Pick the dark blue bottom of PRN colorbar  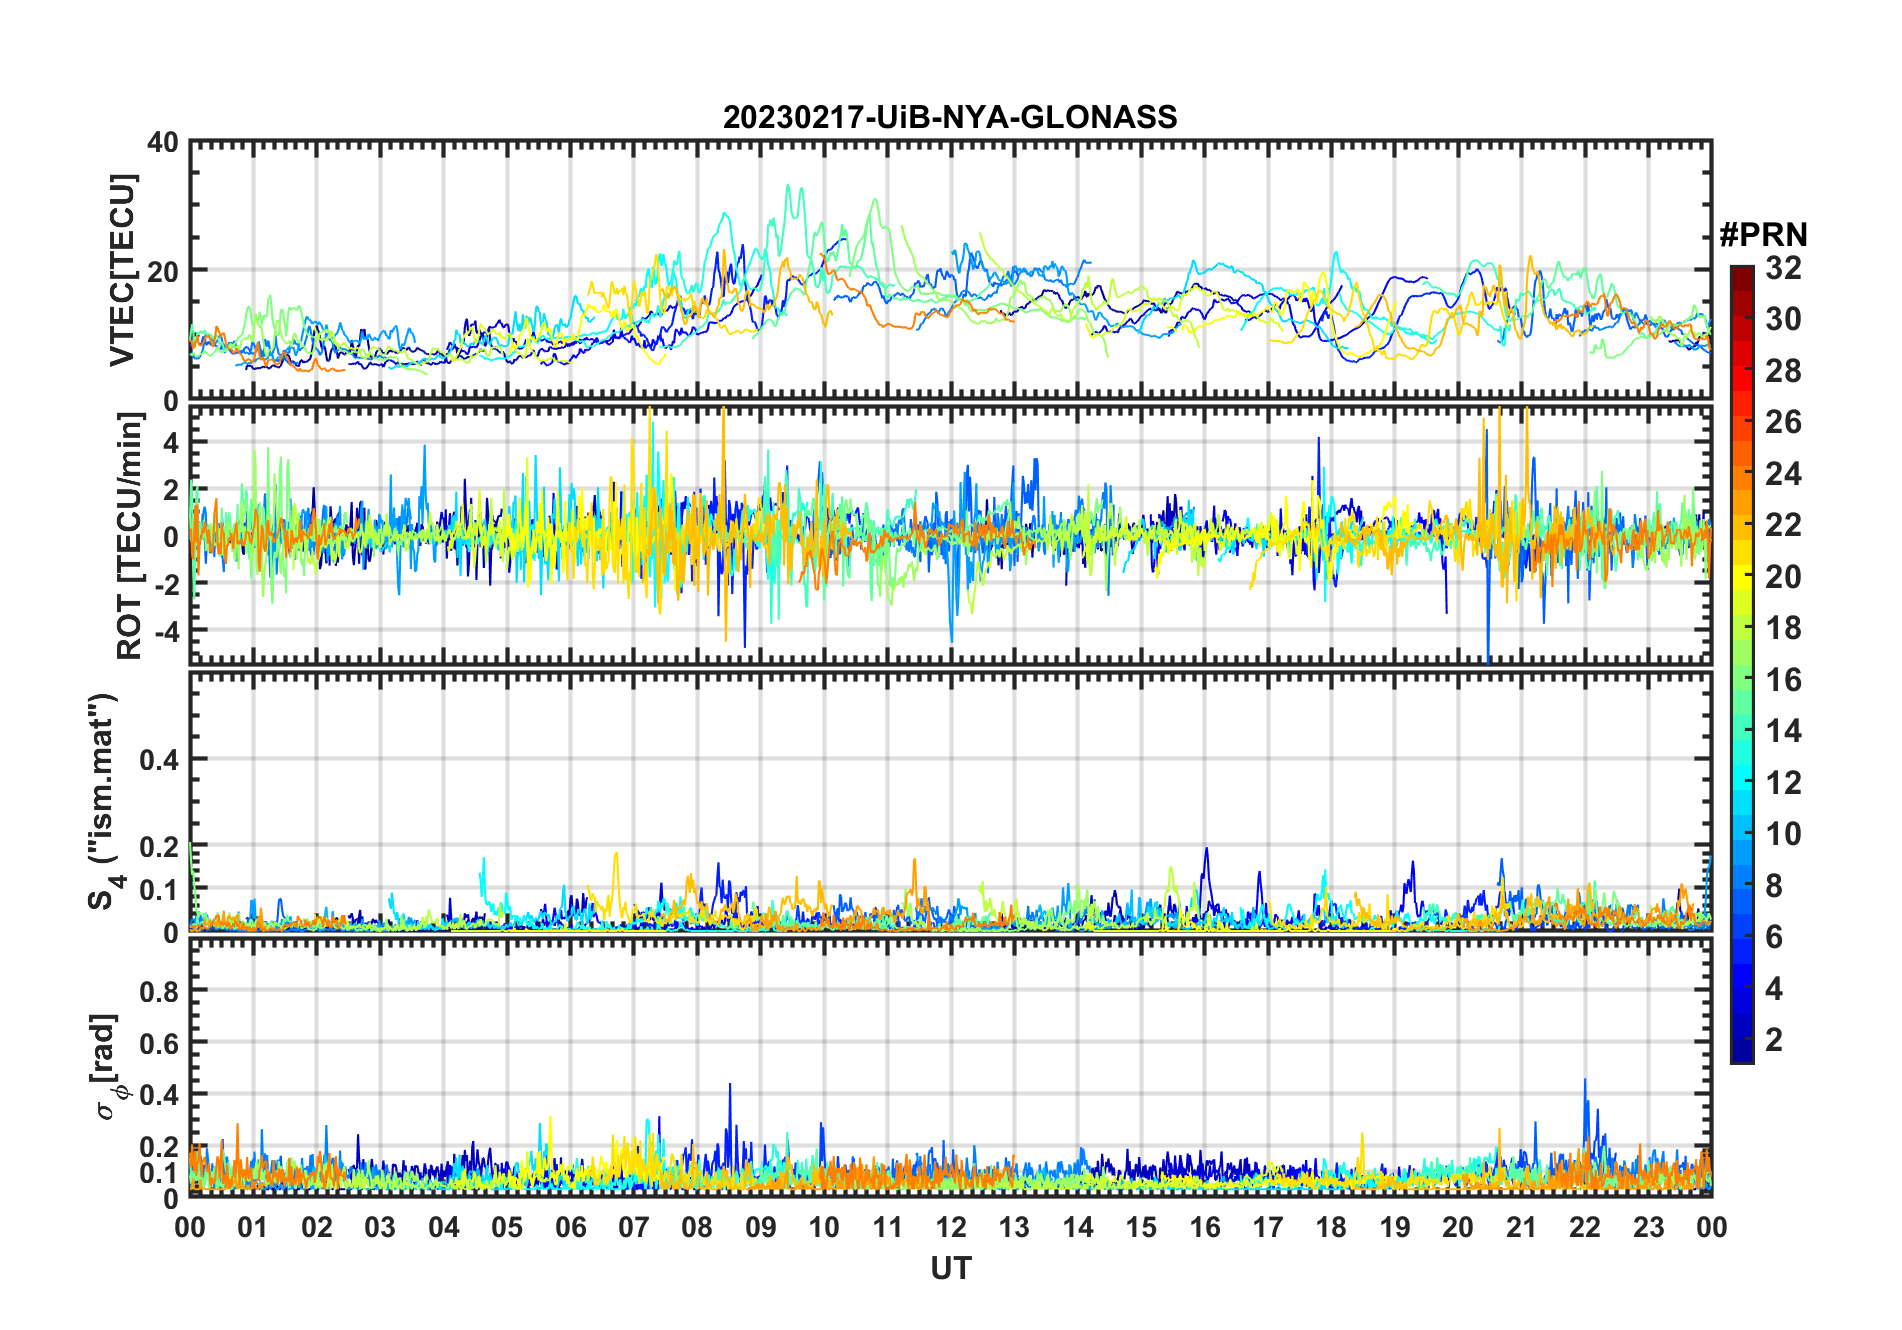1742,1050
